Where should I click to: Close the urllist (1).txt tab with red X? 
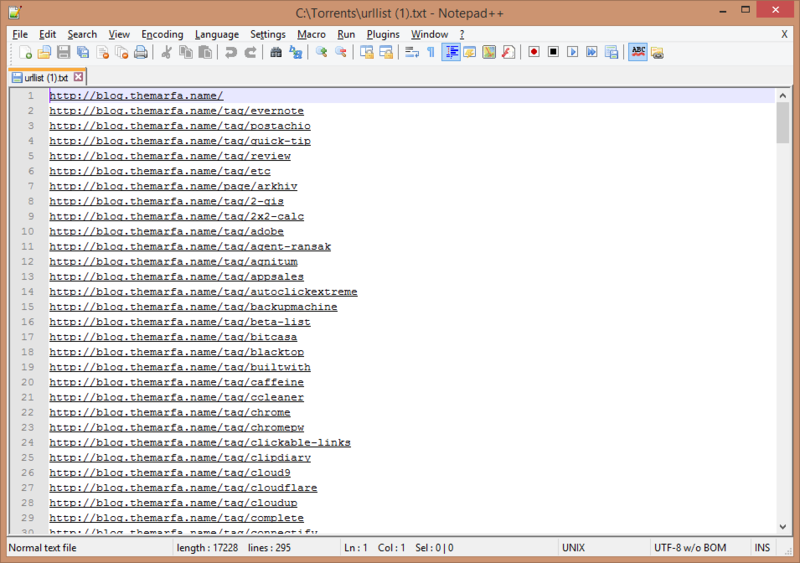[78, 77]
